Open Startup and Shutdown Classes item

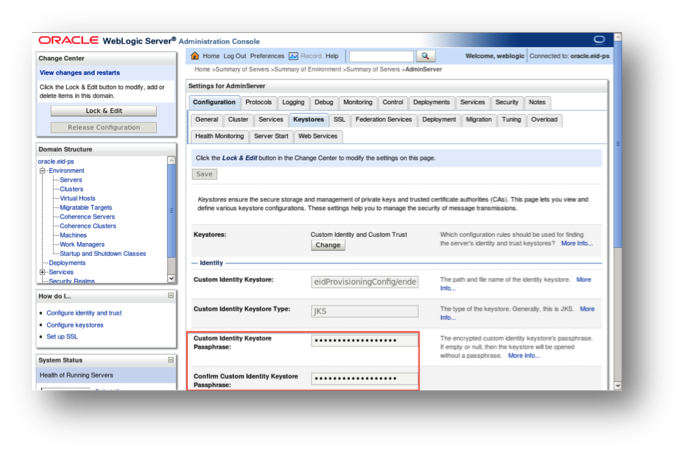coord(103,254)
